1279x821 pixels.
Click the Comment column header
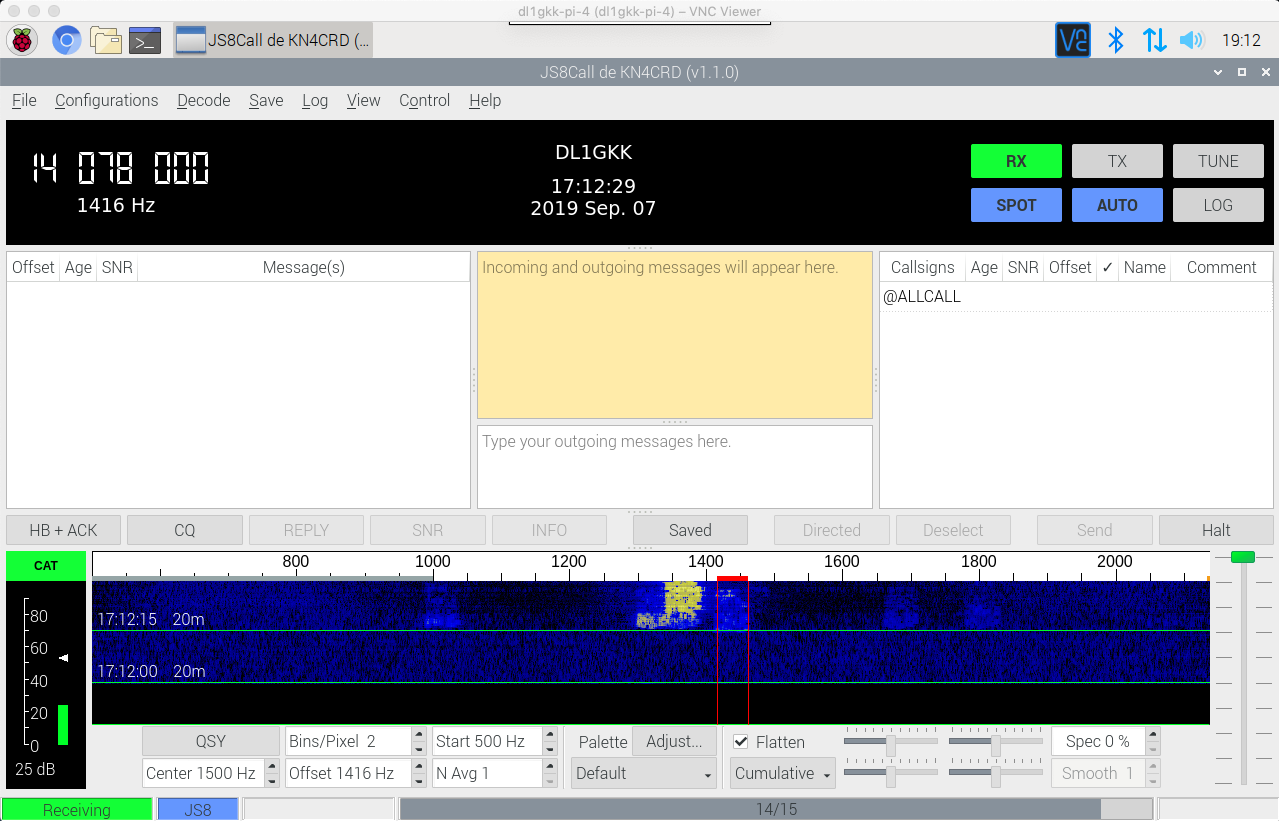tap(1221, 267)
